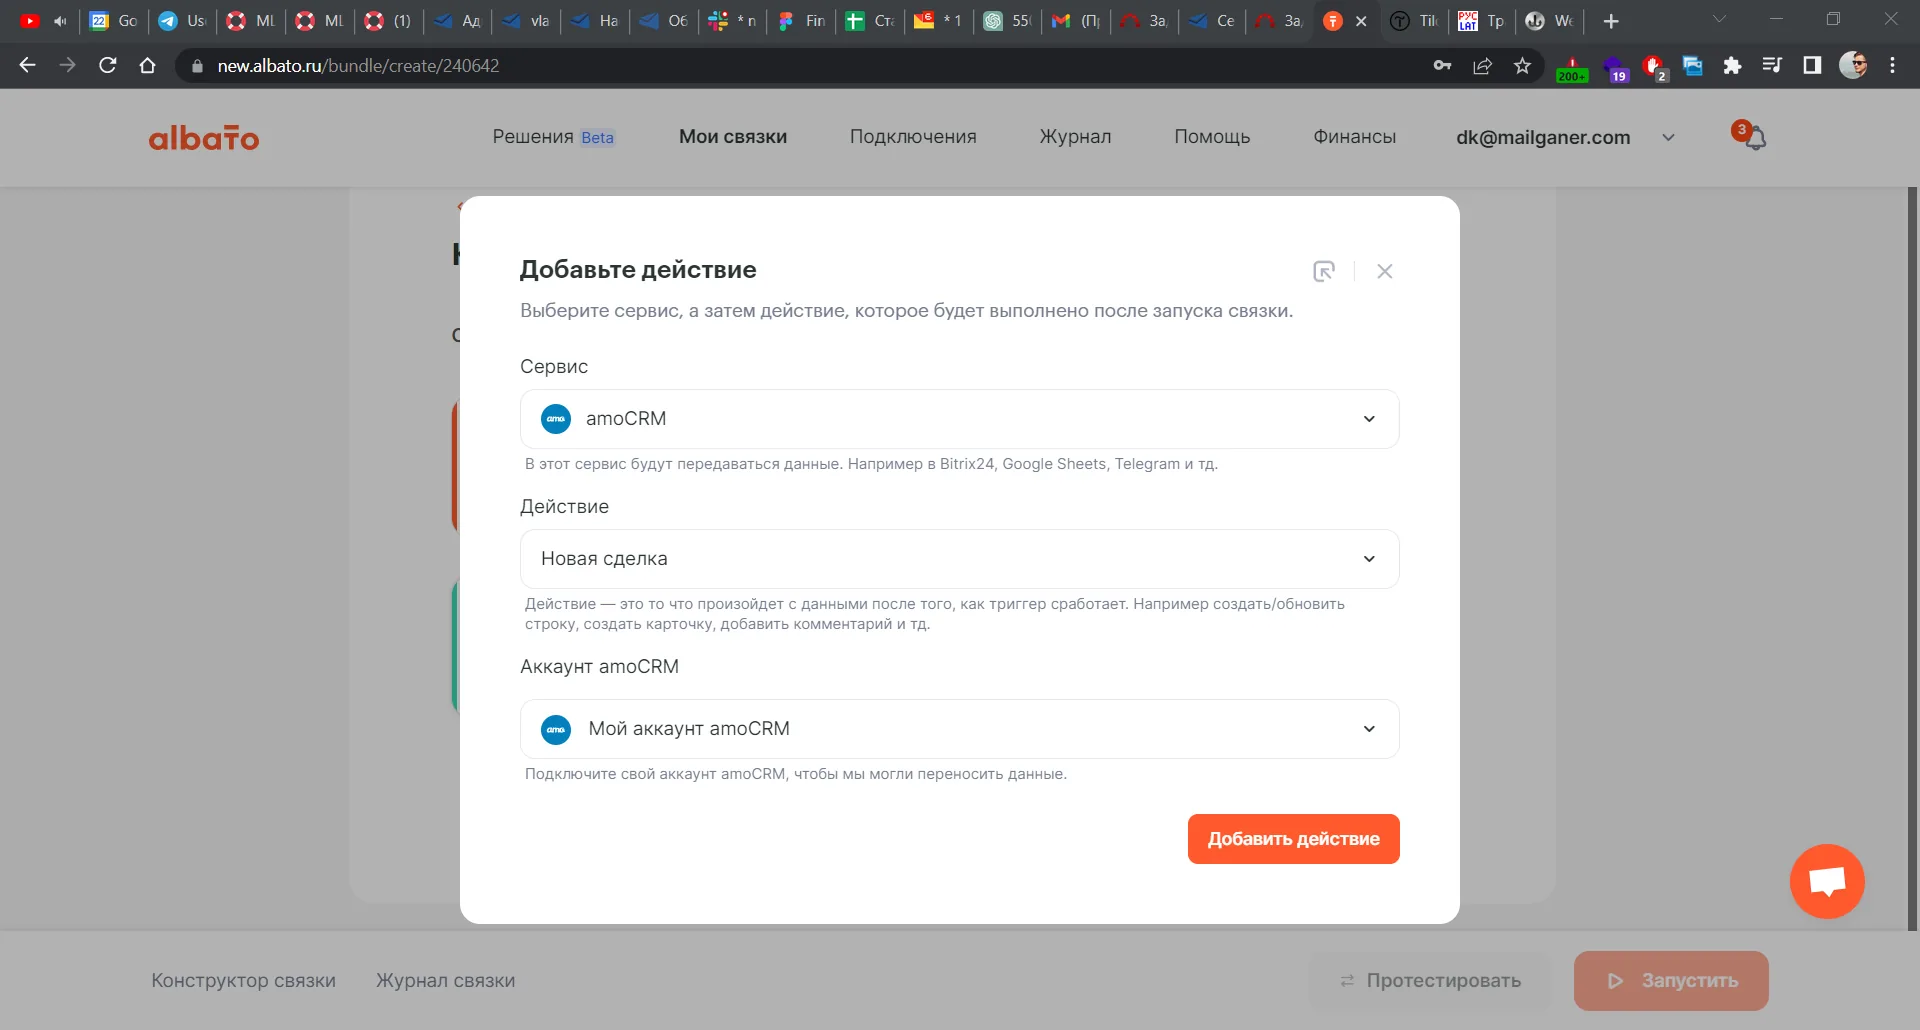Open the Подключения menu item

(913, 137)
